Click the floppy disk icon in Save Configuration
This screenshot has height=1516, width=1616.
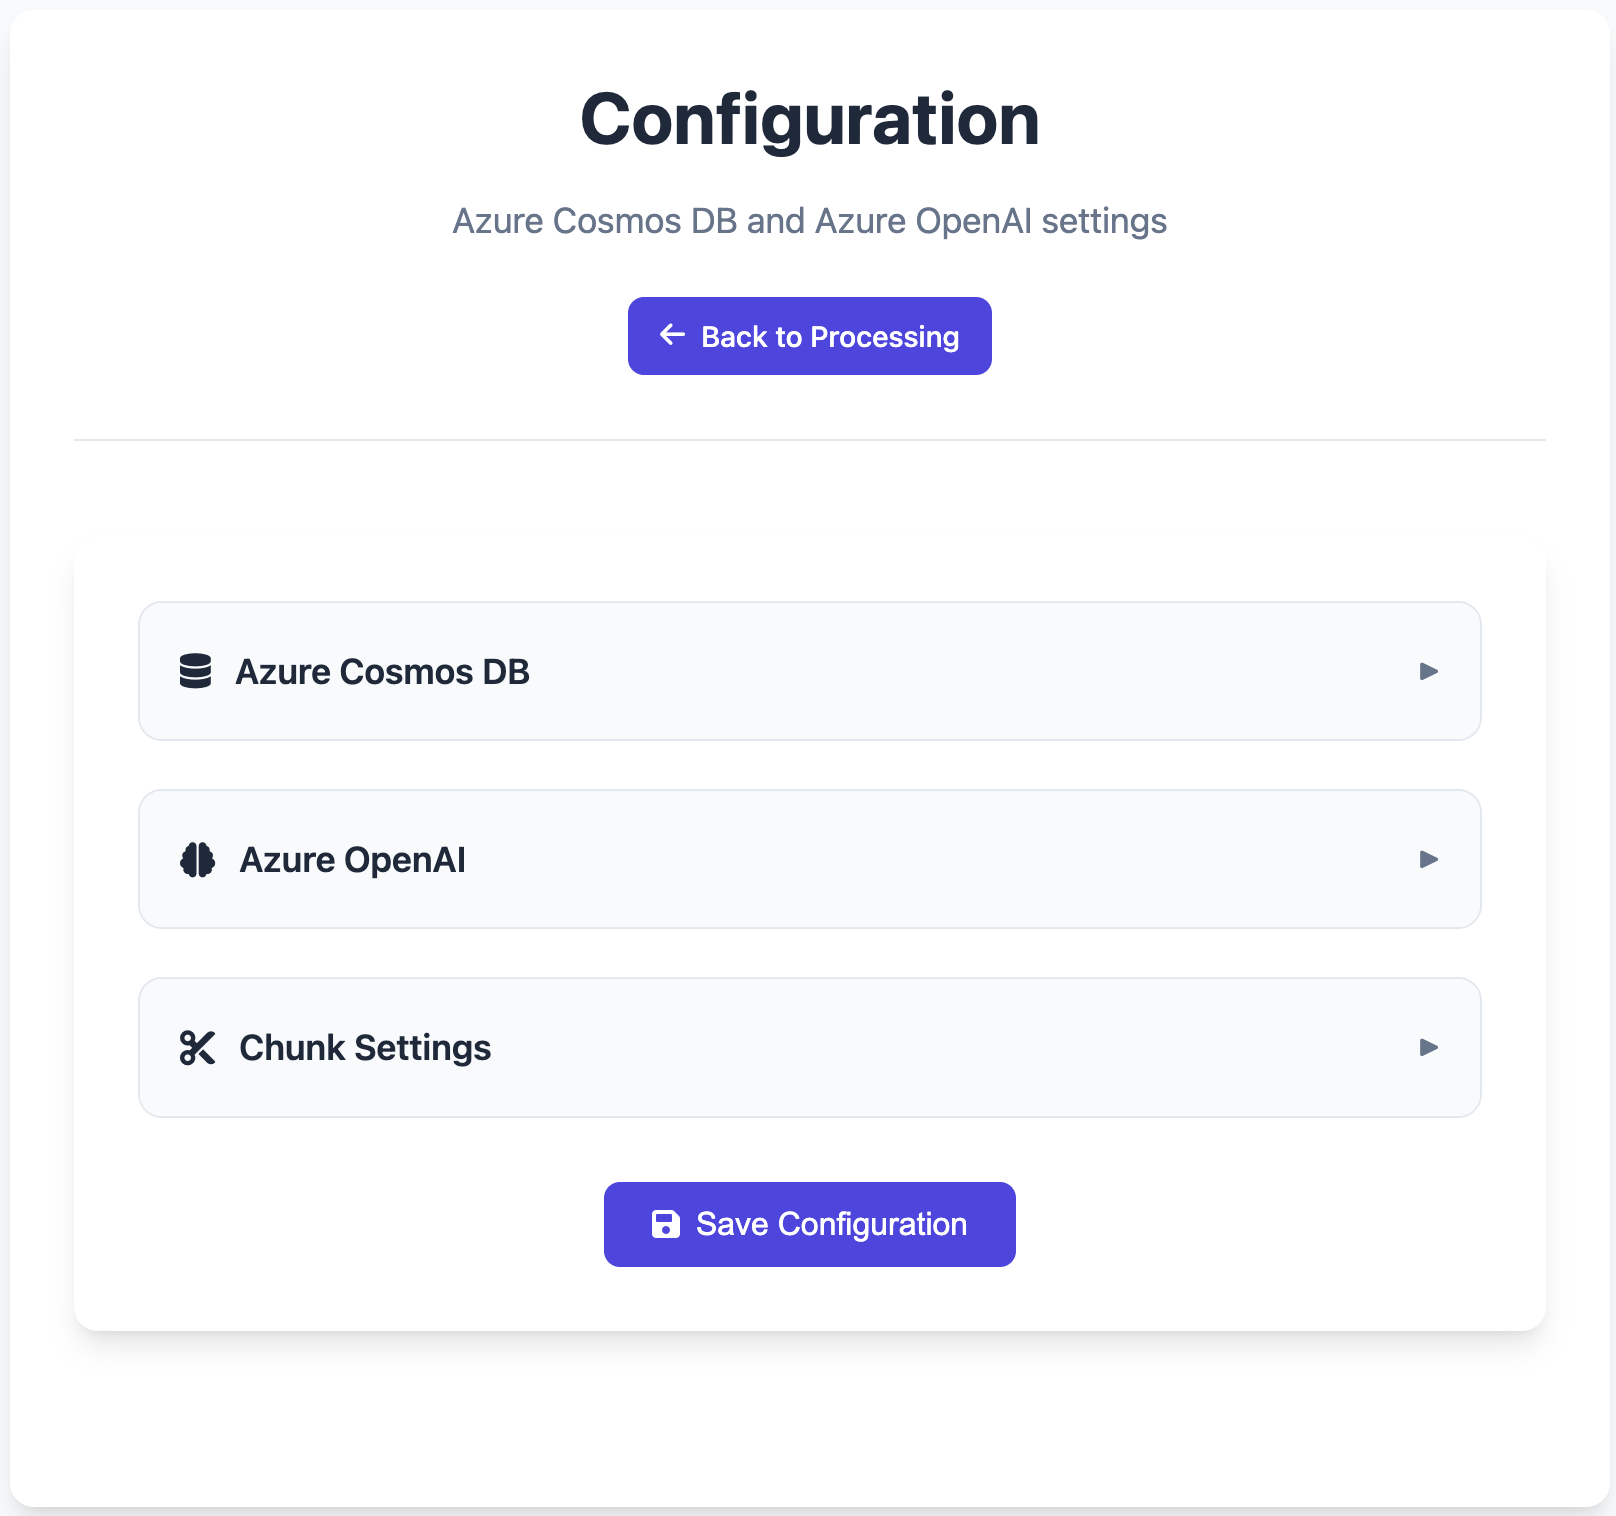666,1224
